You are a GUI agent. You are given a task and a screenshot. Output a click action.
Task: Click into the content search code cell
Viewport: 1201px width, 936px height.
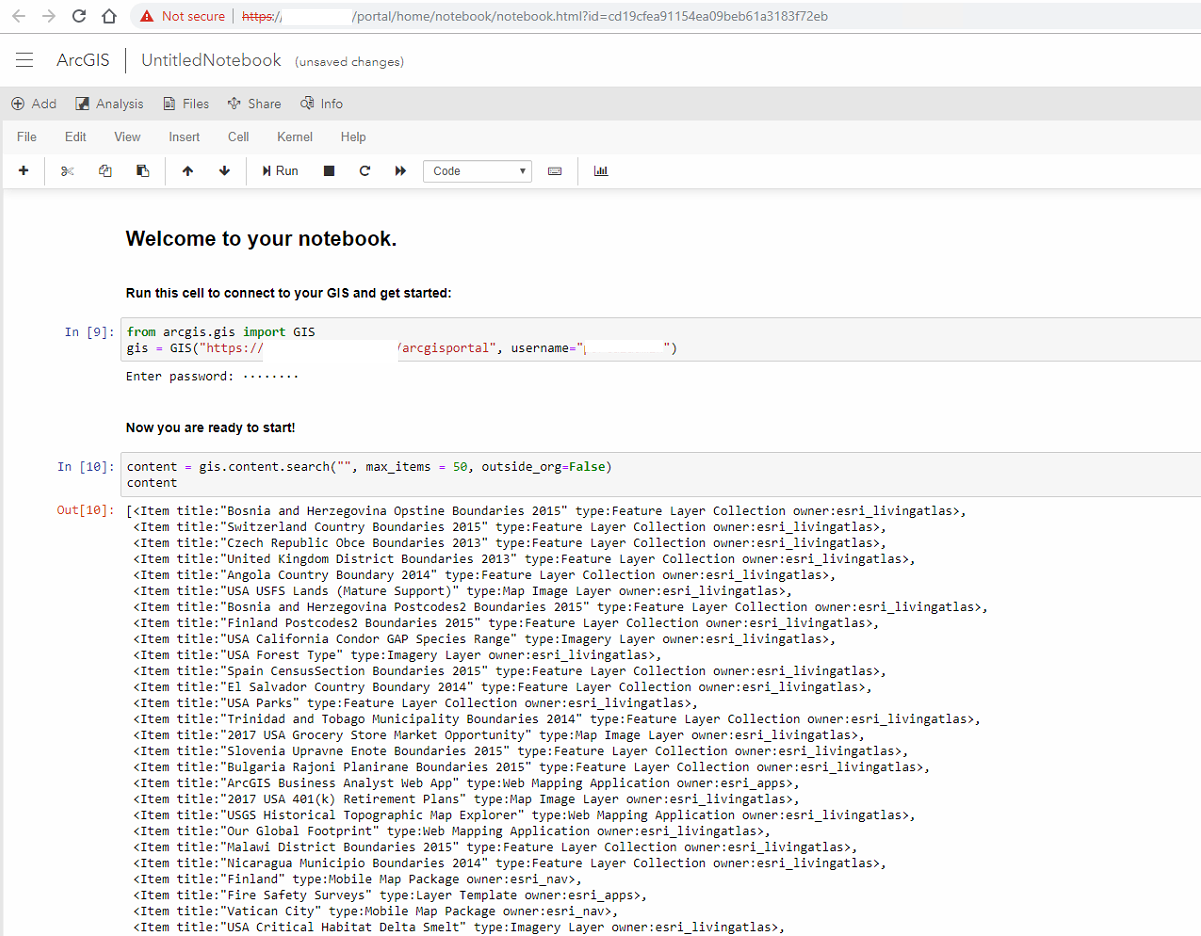[x=660, y=475]
